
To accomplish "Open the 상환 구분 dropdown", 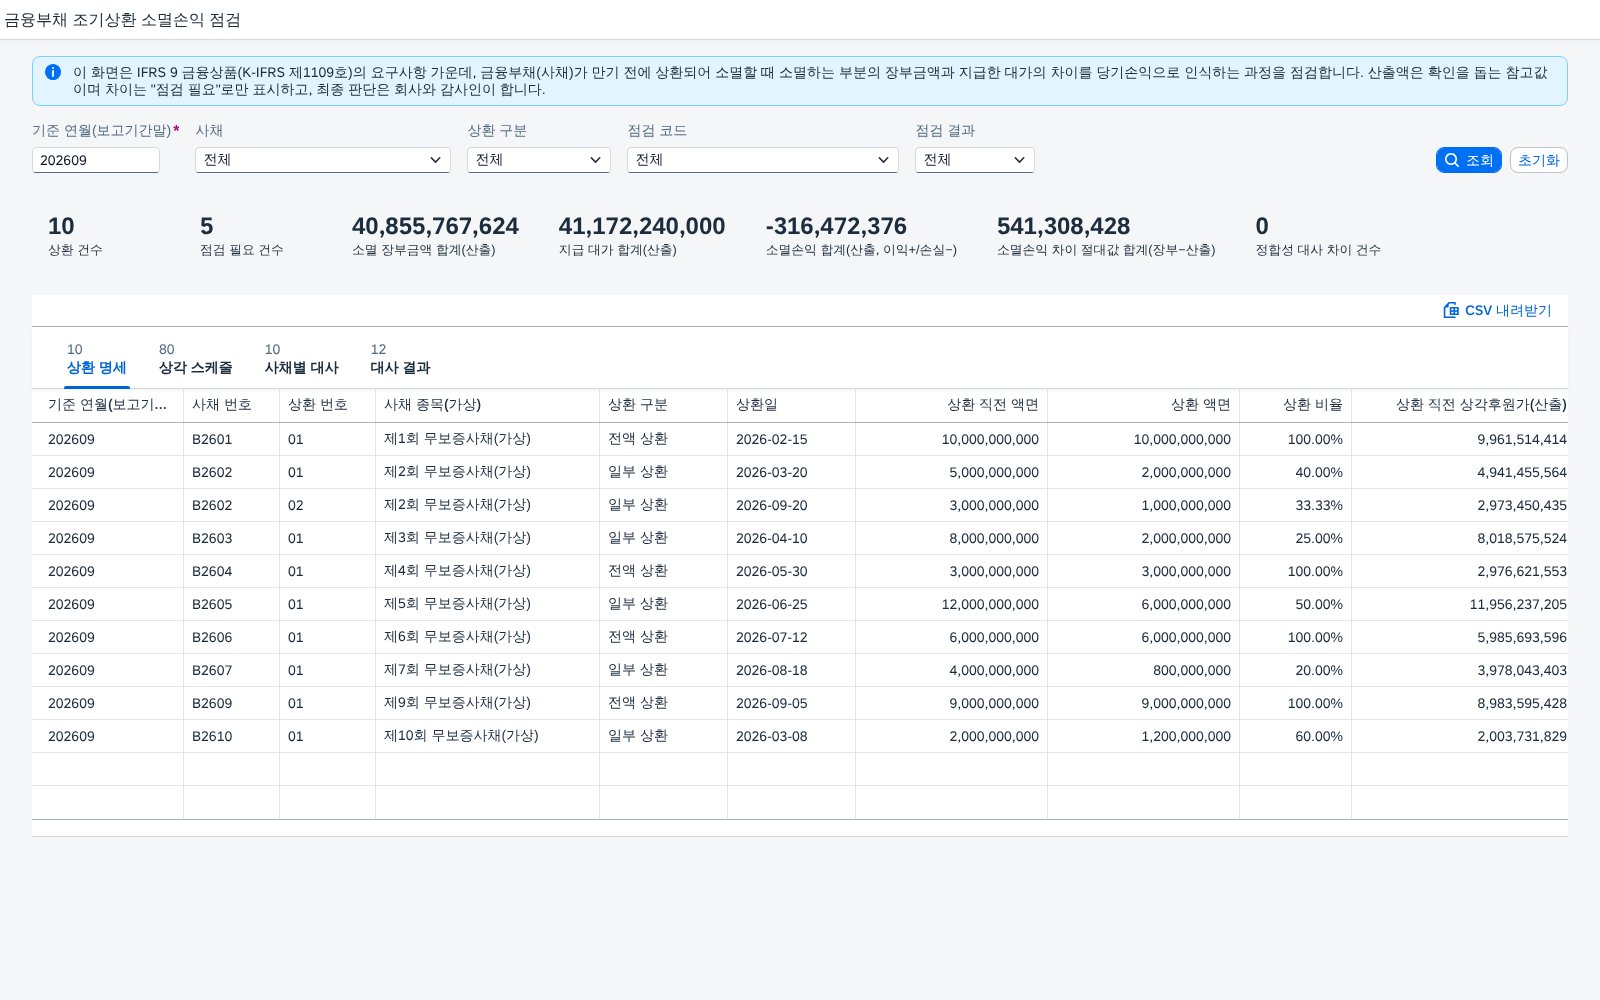I will click(539, 160).
